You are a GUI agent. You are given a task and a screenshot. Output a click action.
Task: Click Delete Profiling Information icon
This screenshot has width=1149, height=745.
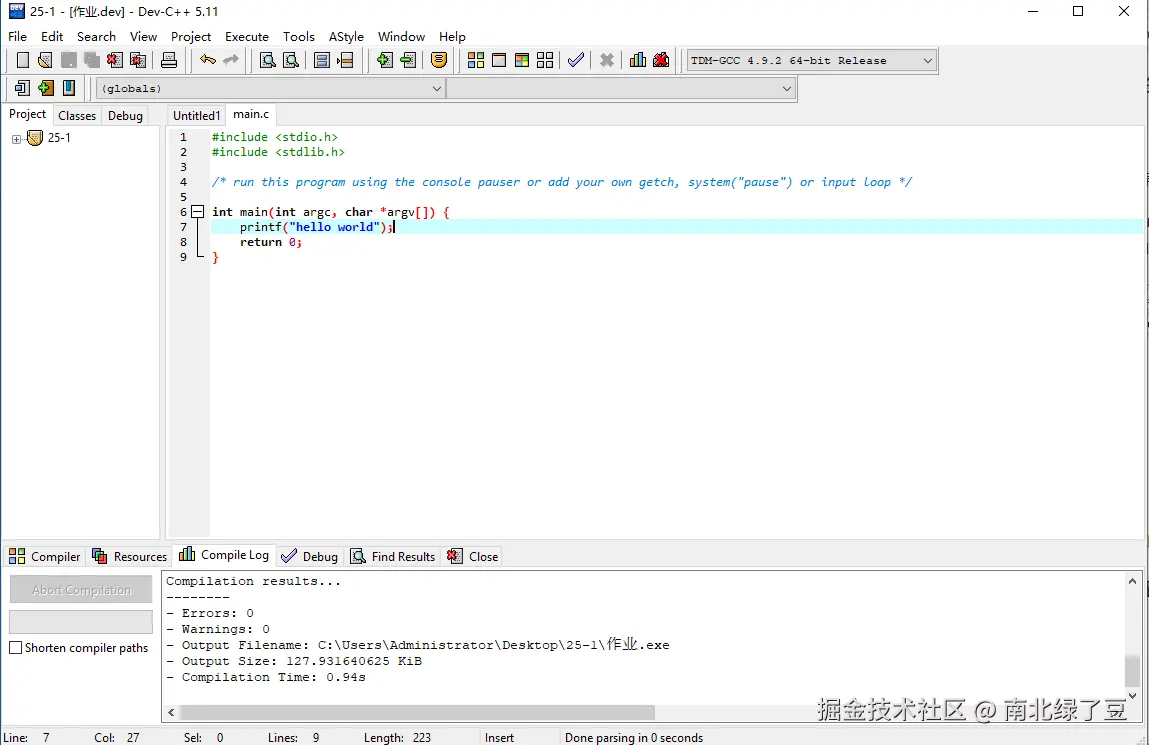pyautogui.click(x=661, y=60)
